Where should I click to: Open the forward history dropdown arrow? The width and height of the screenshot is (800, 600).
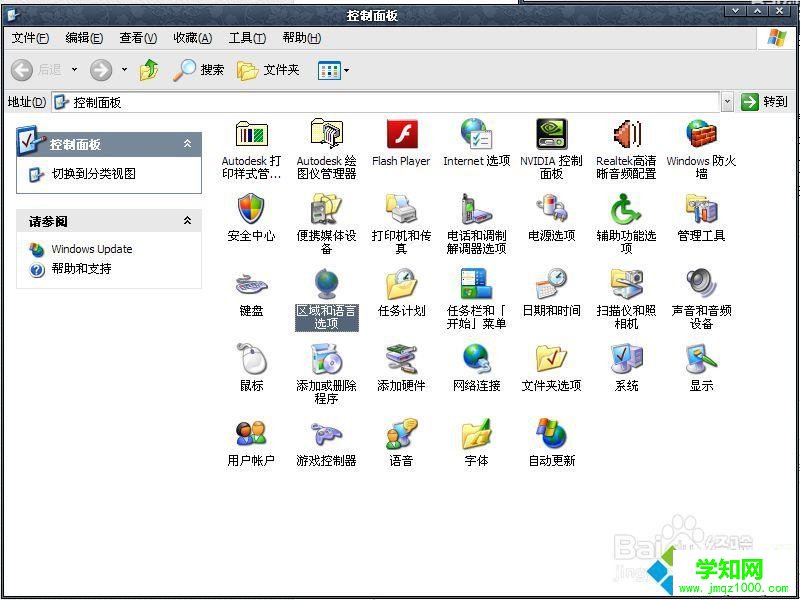[124, 70]
